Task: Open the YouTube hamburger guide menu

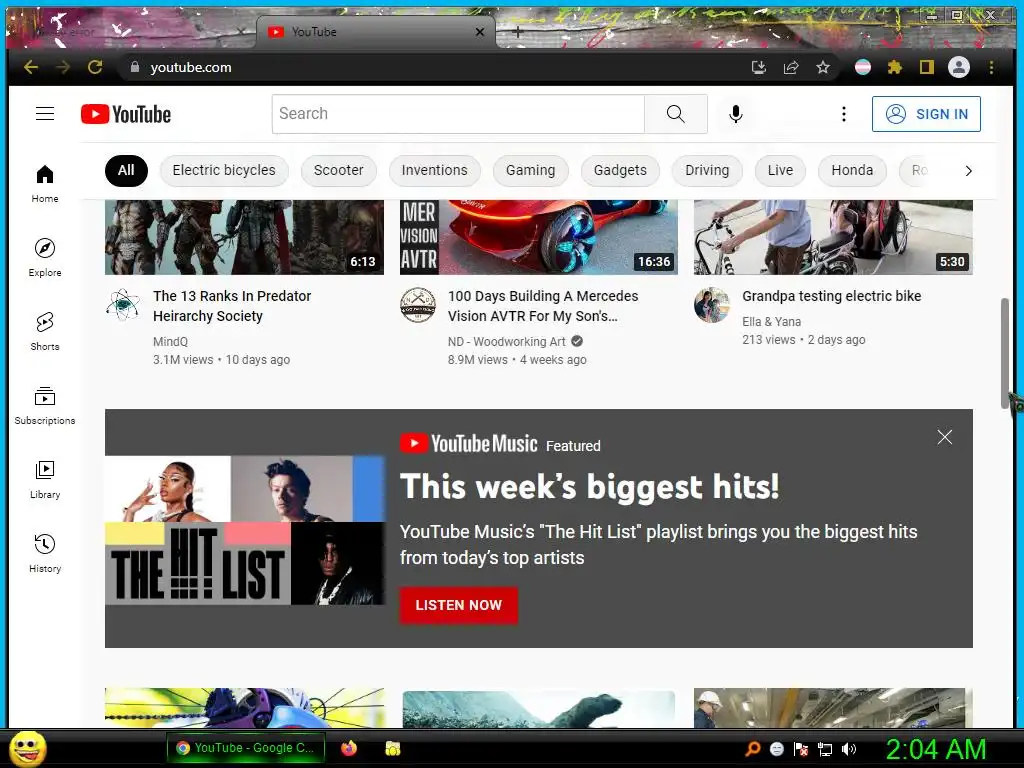Action: (x=44, y=114)
